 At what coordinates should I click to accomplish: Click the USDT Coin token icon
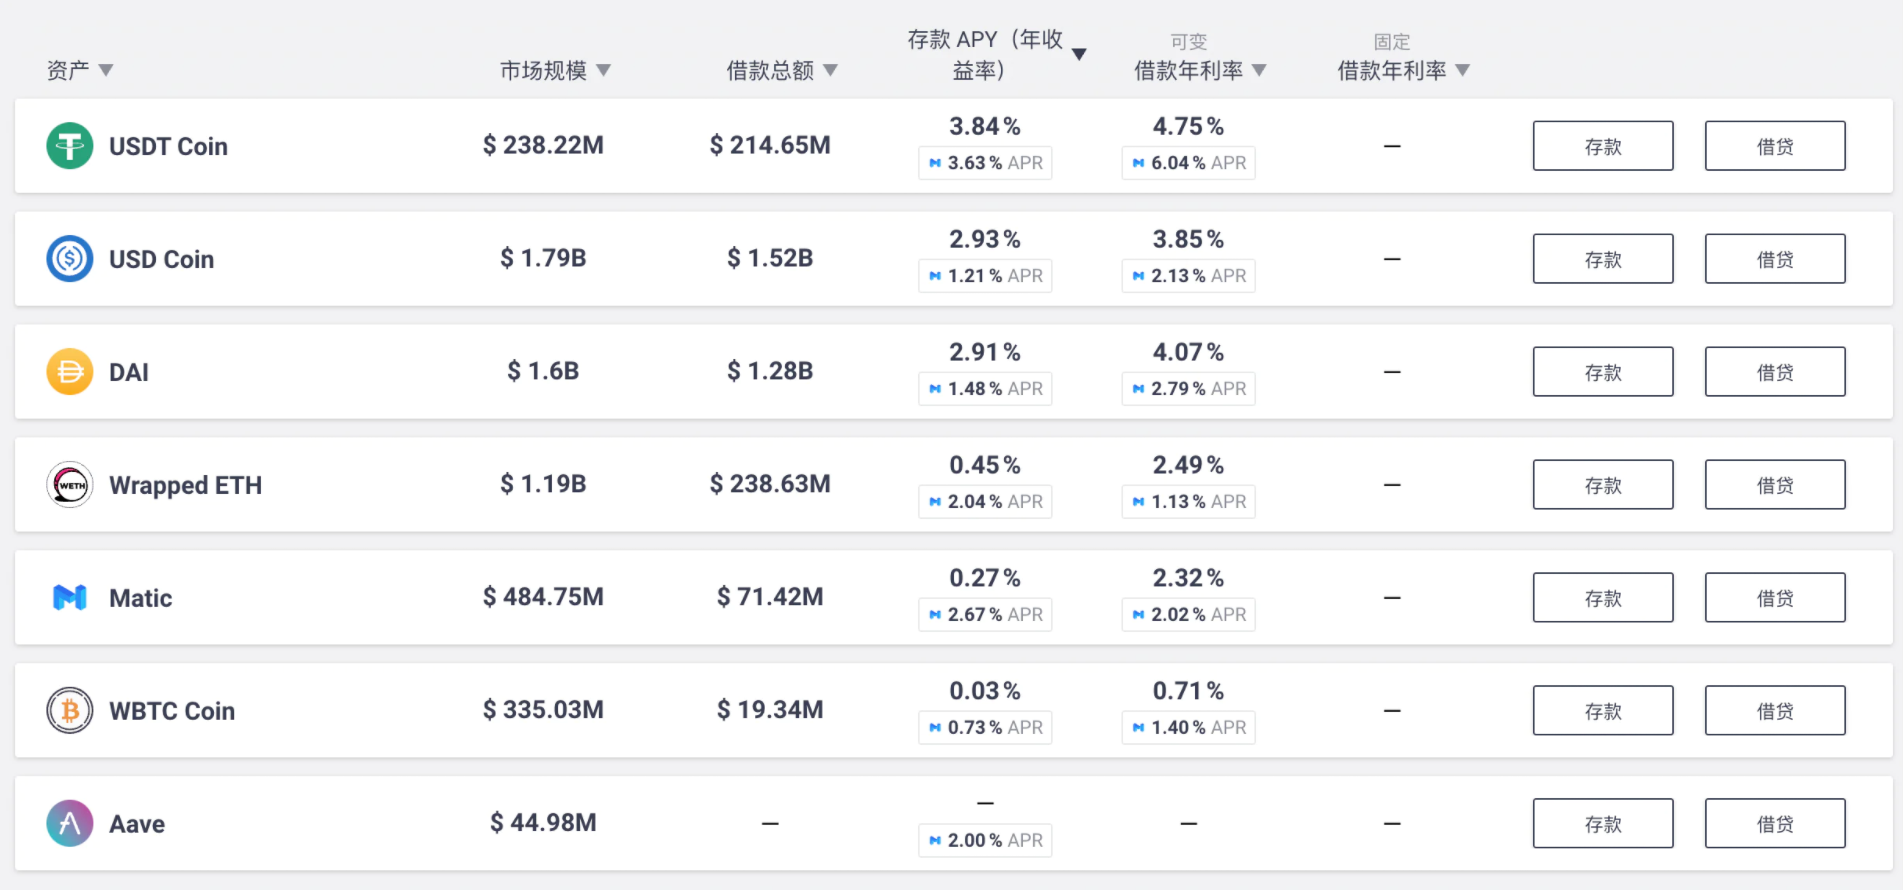tap(70, 146)
